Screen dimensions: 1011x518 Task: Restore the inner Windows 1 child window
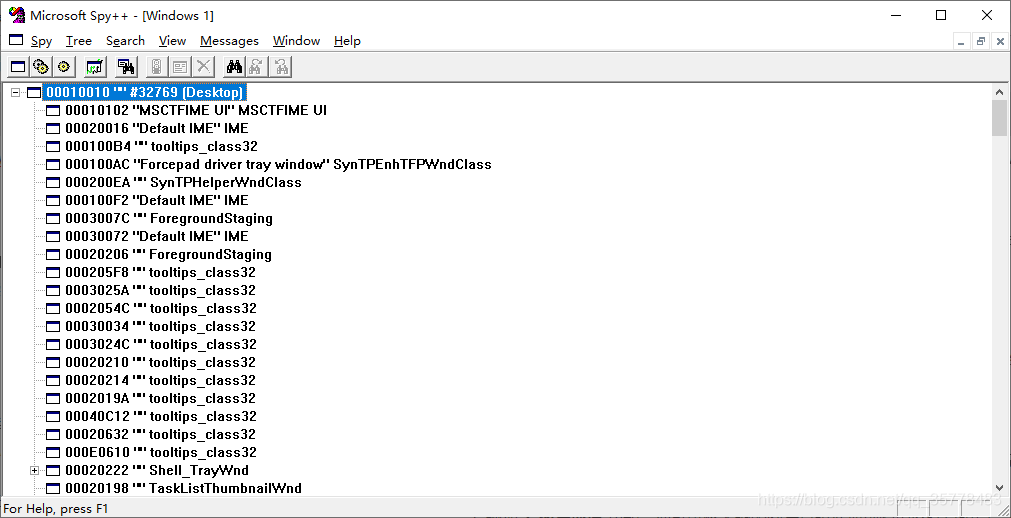click(981, 41)
